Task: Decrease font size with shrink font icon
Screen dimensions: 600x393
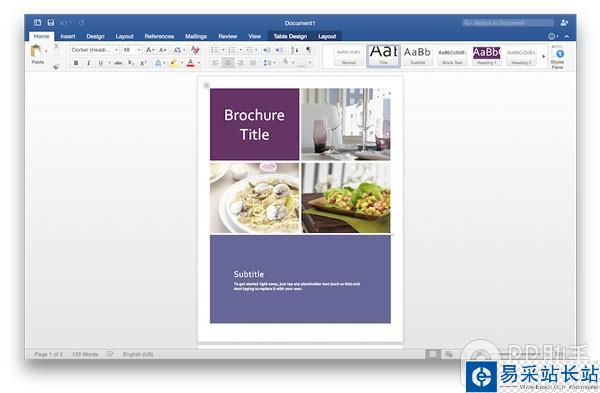Action: click(x=163, y=50)
